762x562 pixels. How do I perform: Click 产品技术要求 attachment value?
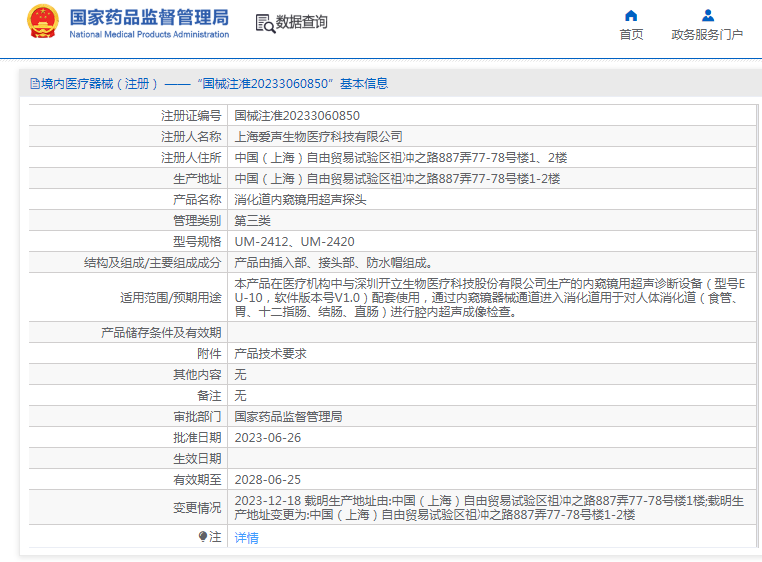[x=270, y=353]
